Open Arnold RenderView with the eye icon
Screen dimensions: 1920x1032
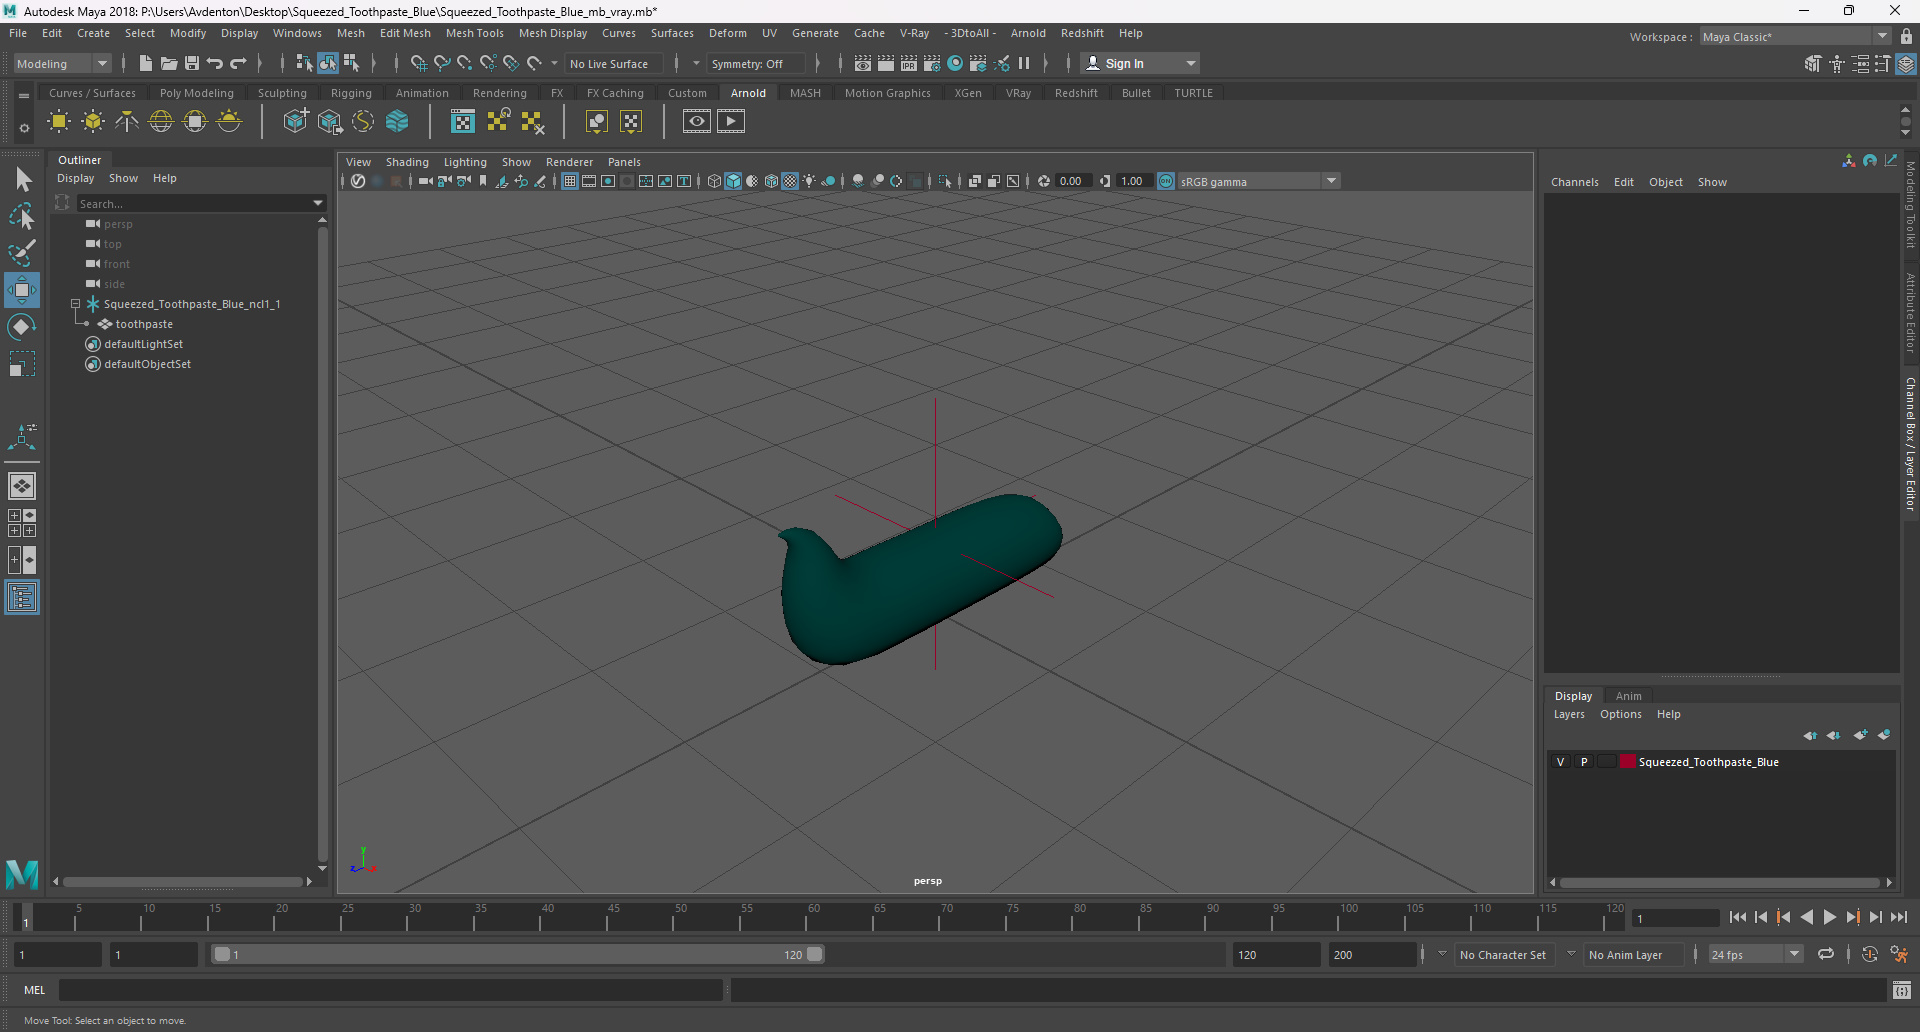(x=697, y=122)
